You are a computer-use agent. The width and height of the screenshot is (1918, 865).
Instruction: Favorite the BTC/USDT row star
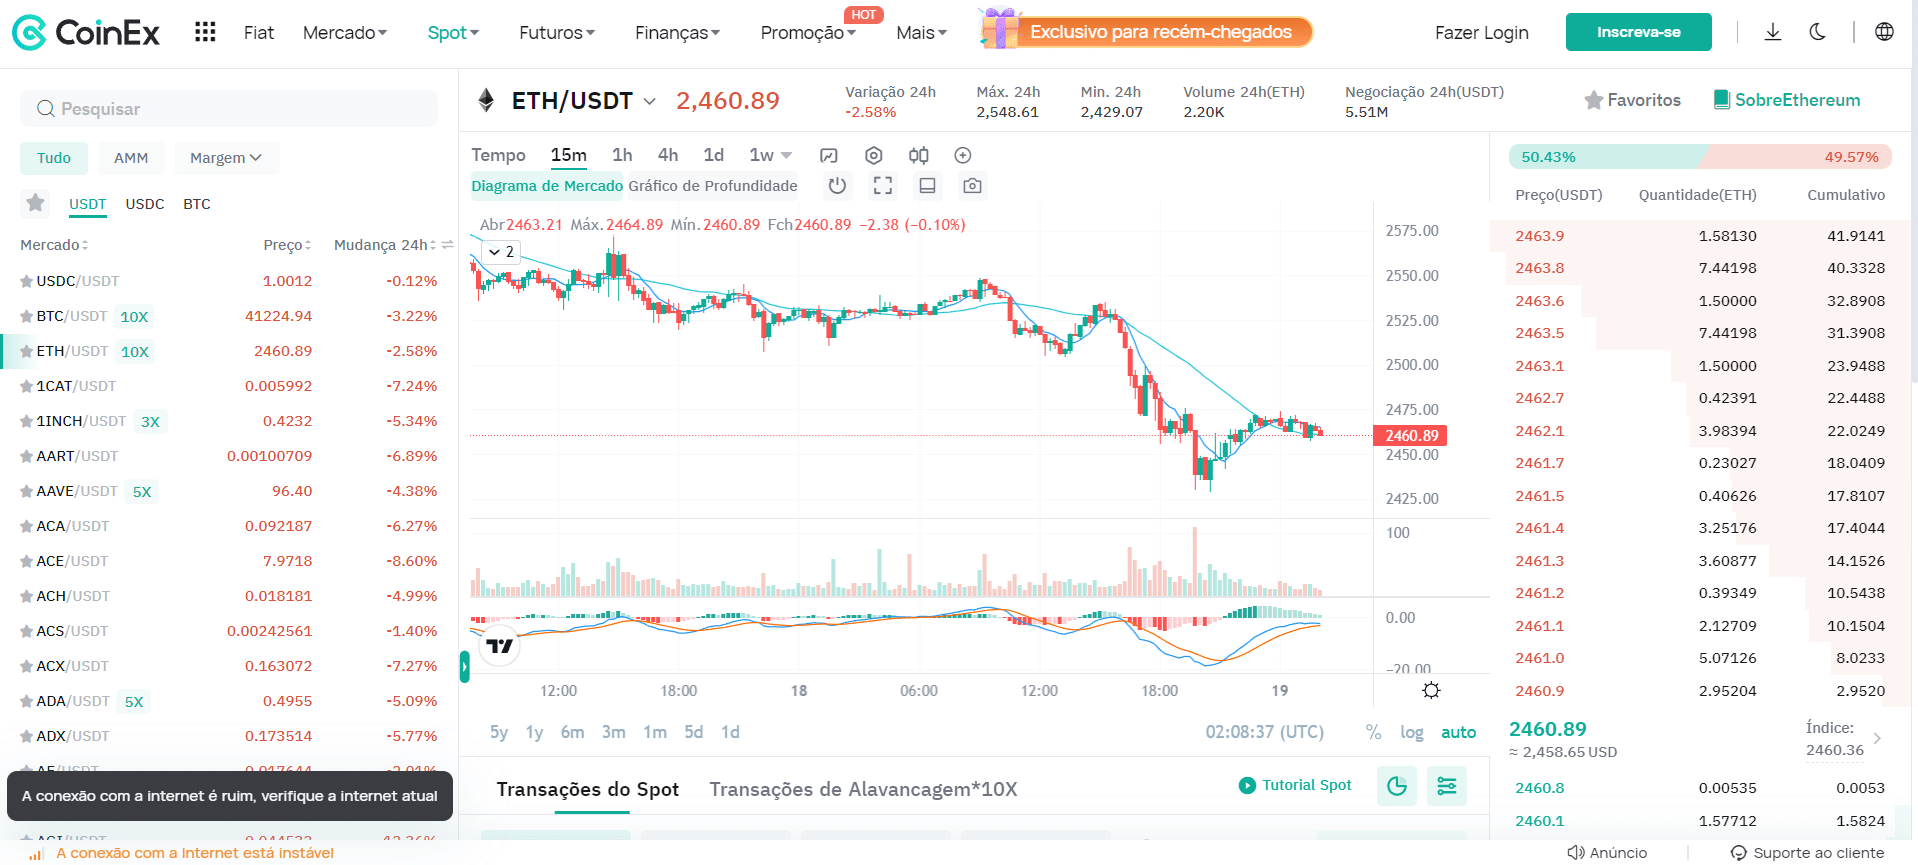pos(26,317)
